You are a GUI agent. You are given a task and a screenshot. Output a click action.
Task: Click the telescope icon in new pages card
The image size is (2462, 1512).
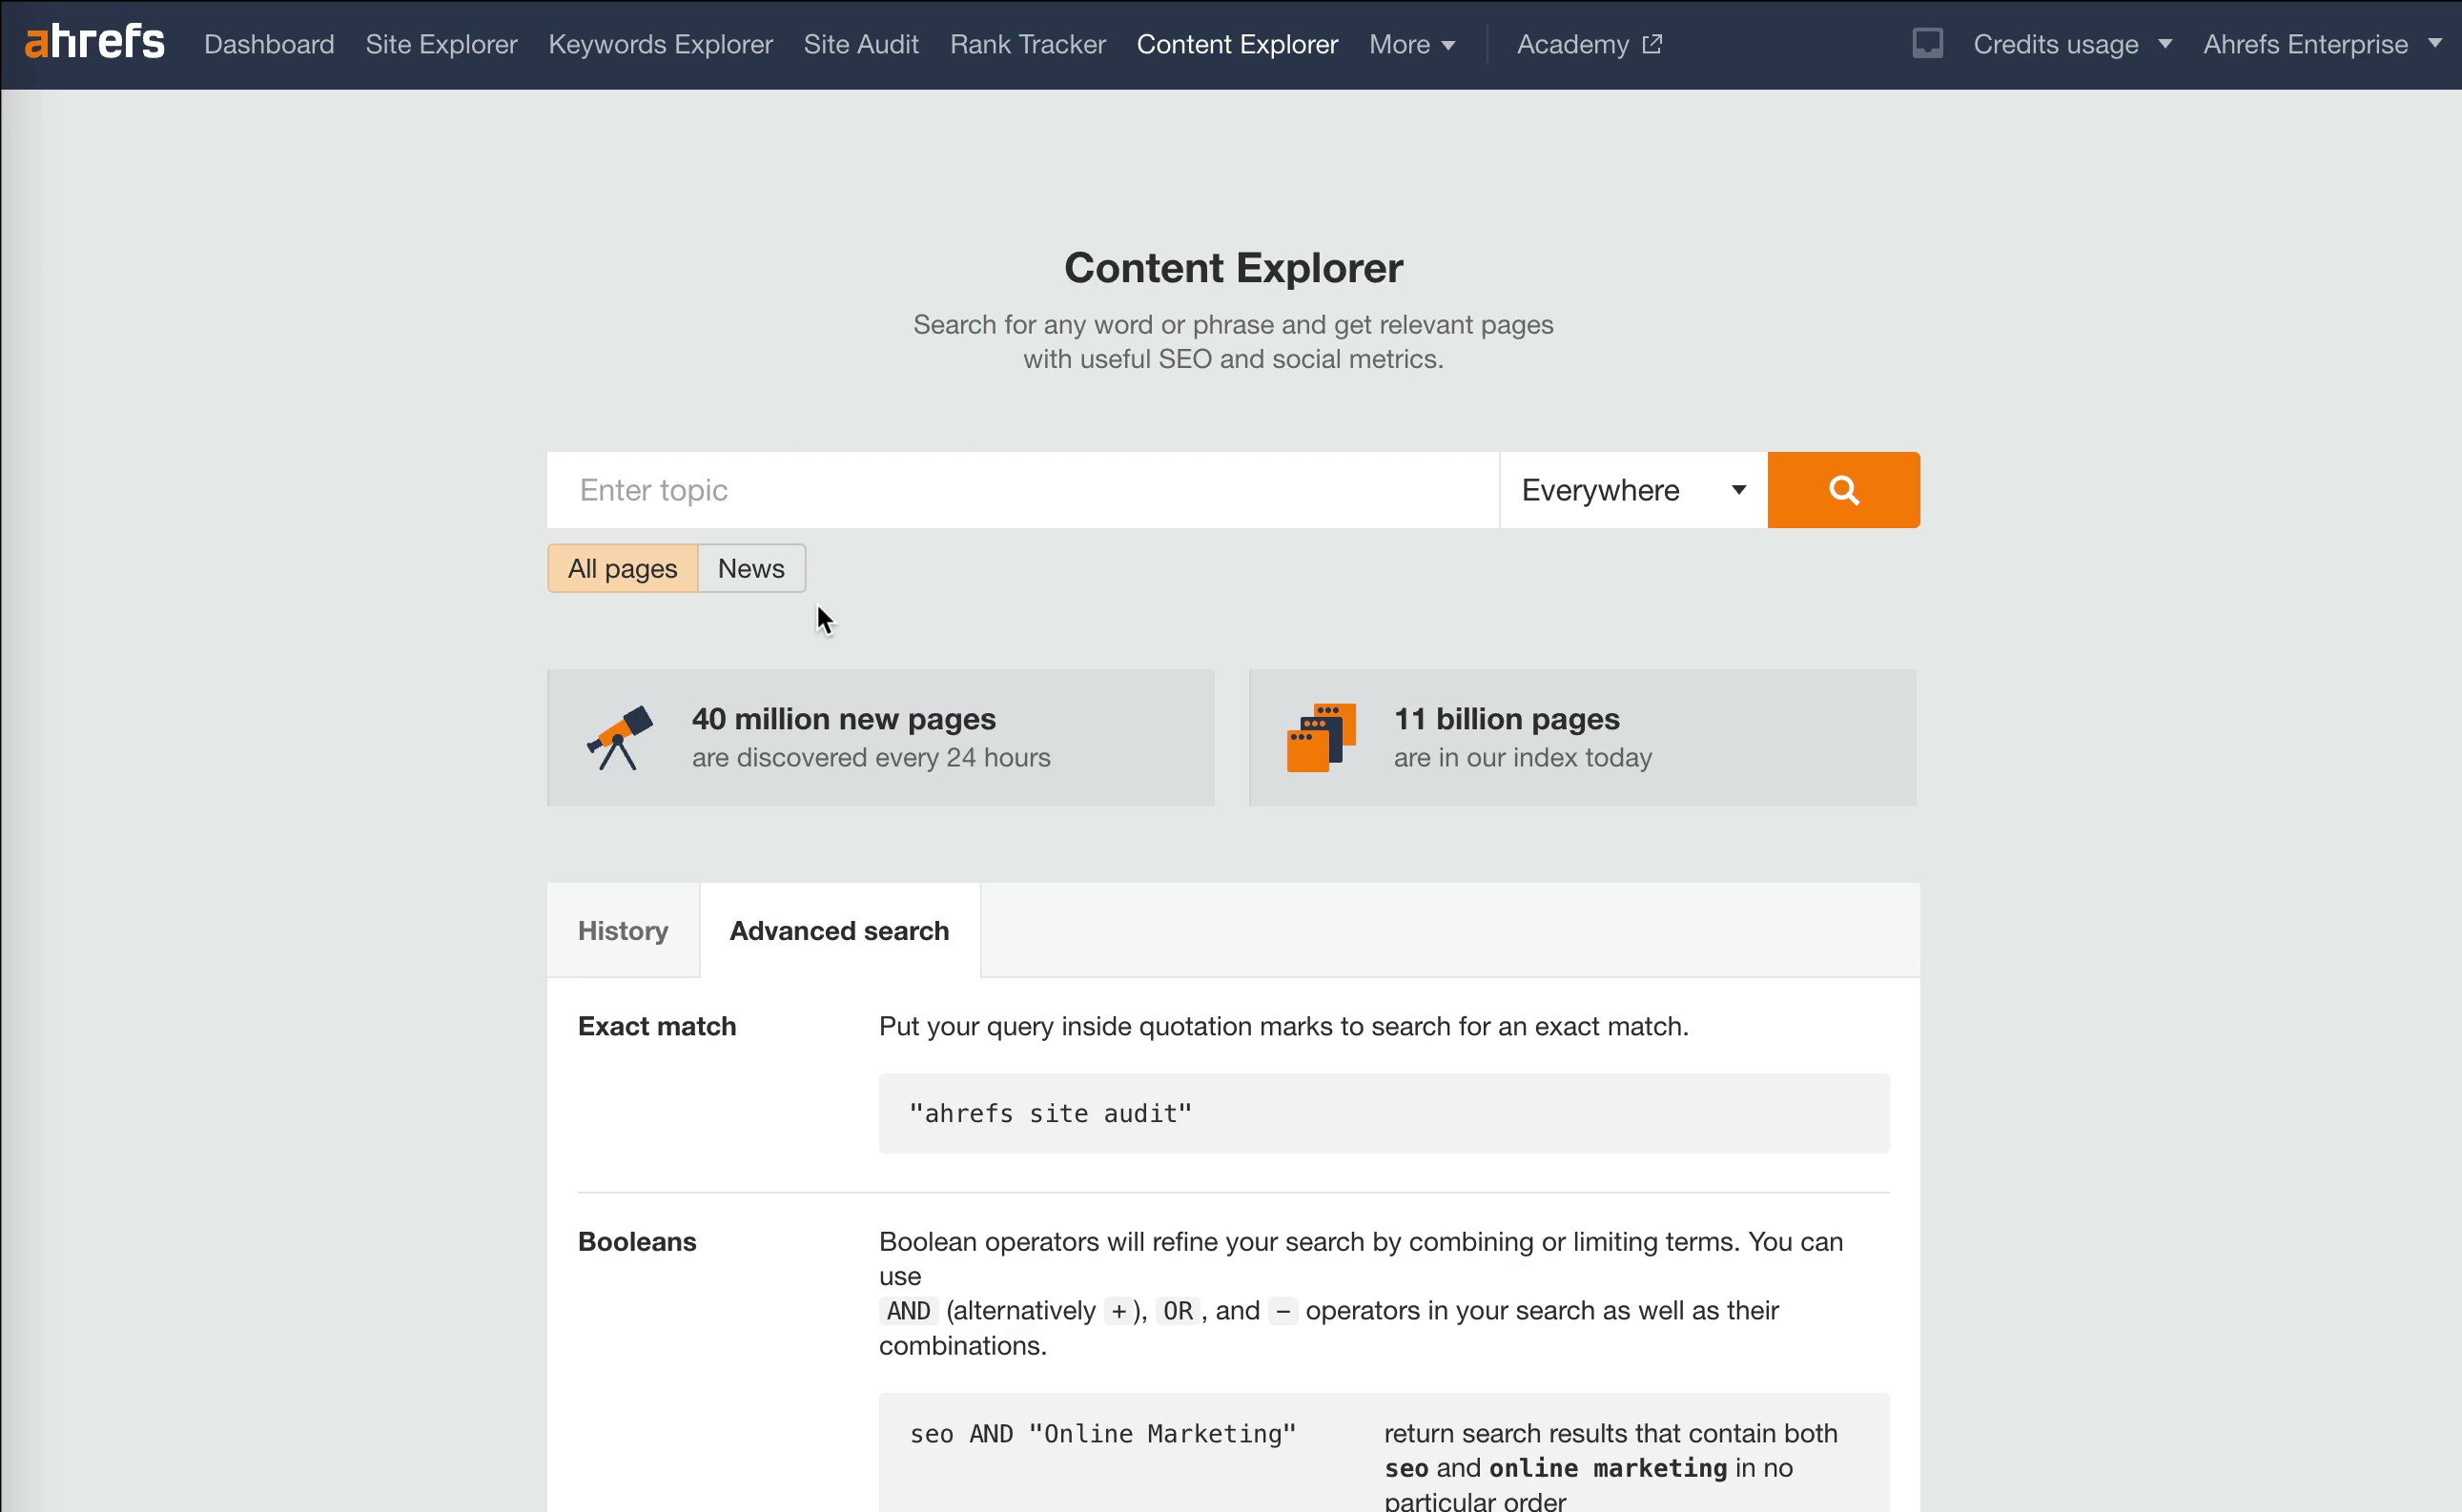(620, 737)
